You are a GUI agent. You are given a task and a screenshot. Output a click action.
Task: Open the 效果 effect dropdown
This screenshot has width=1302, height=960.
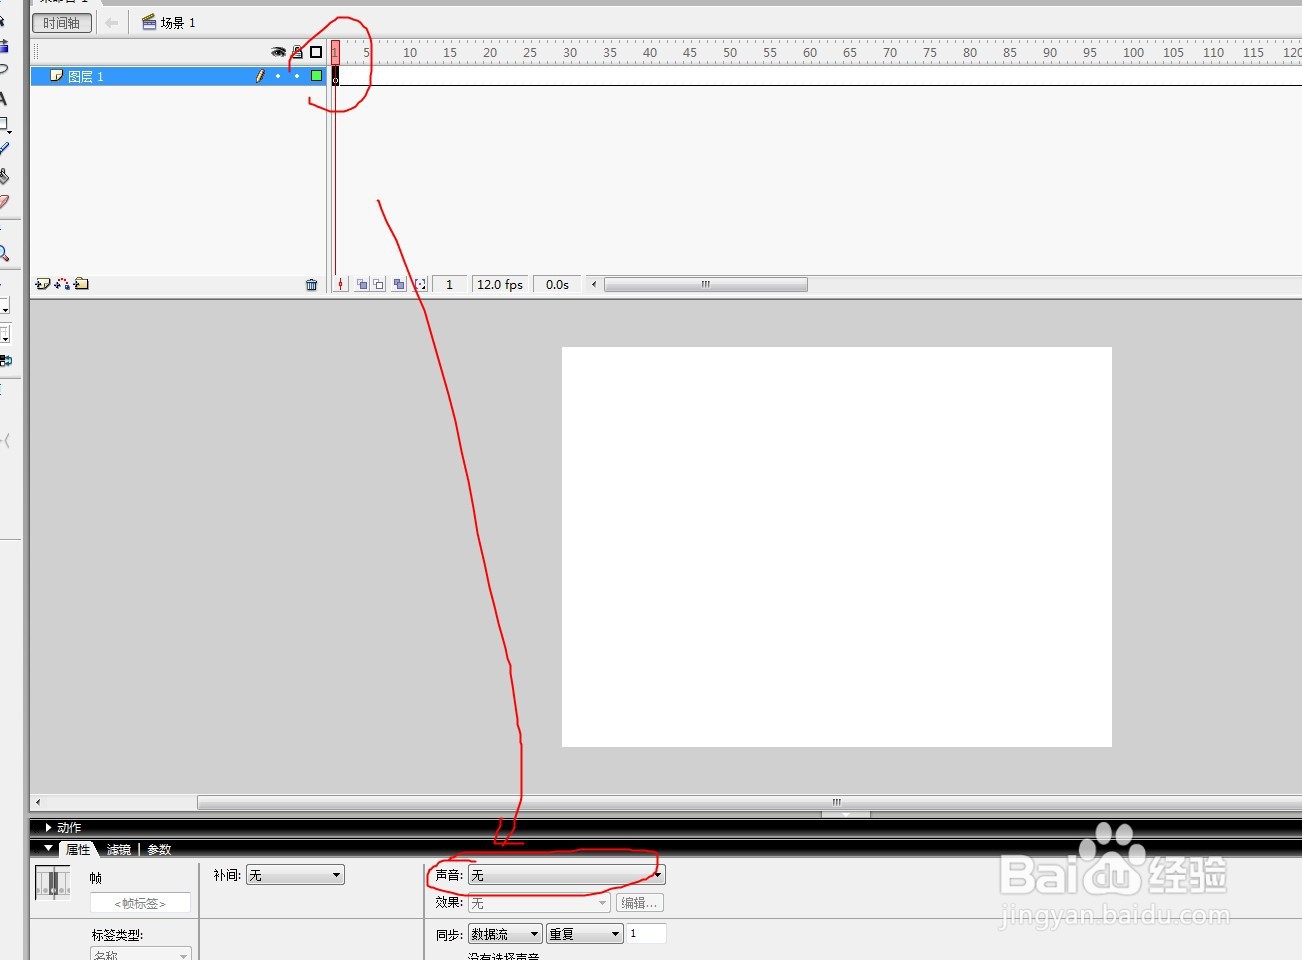(x=538, y=903)
